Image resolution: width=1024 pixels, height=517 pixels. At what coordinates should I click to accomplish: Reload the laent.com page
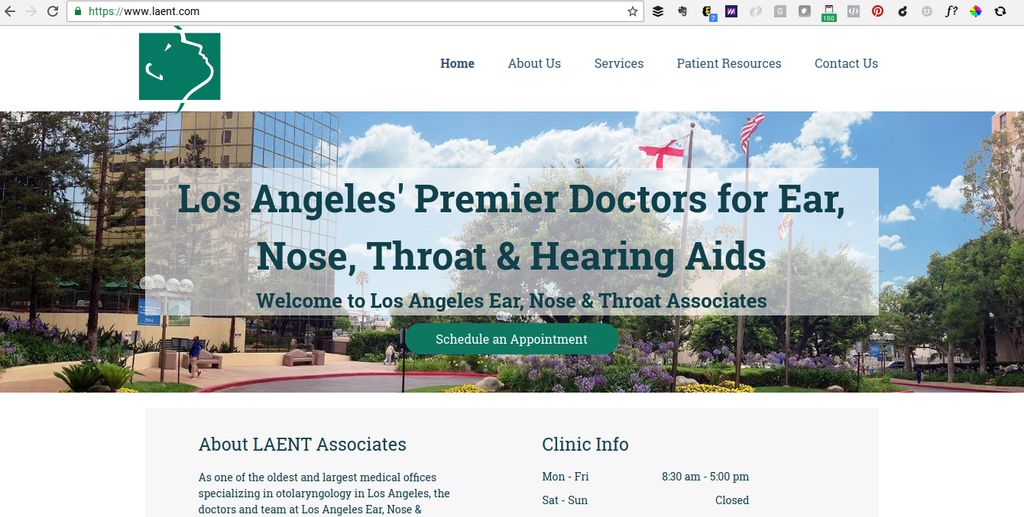52,11
